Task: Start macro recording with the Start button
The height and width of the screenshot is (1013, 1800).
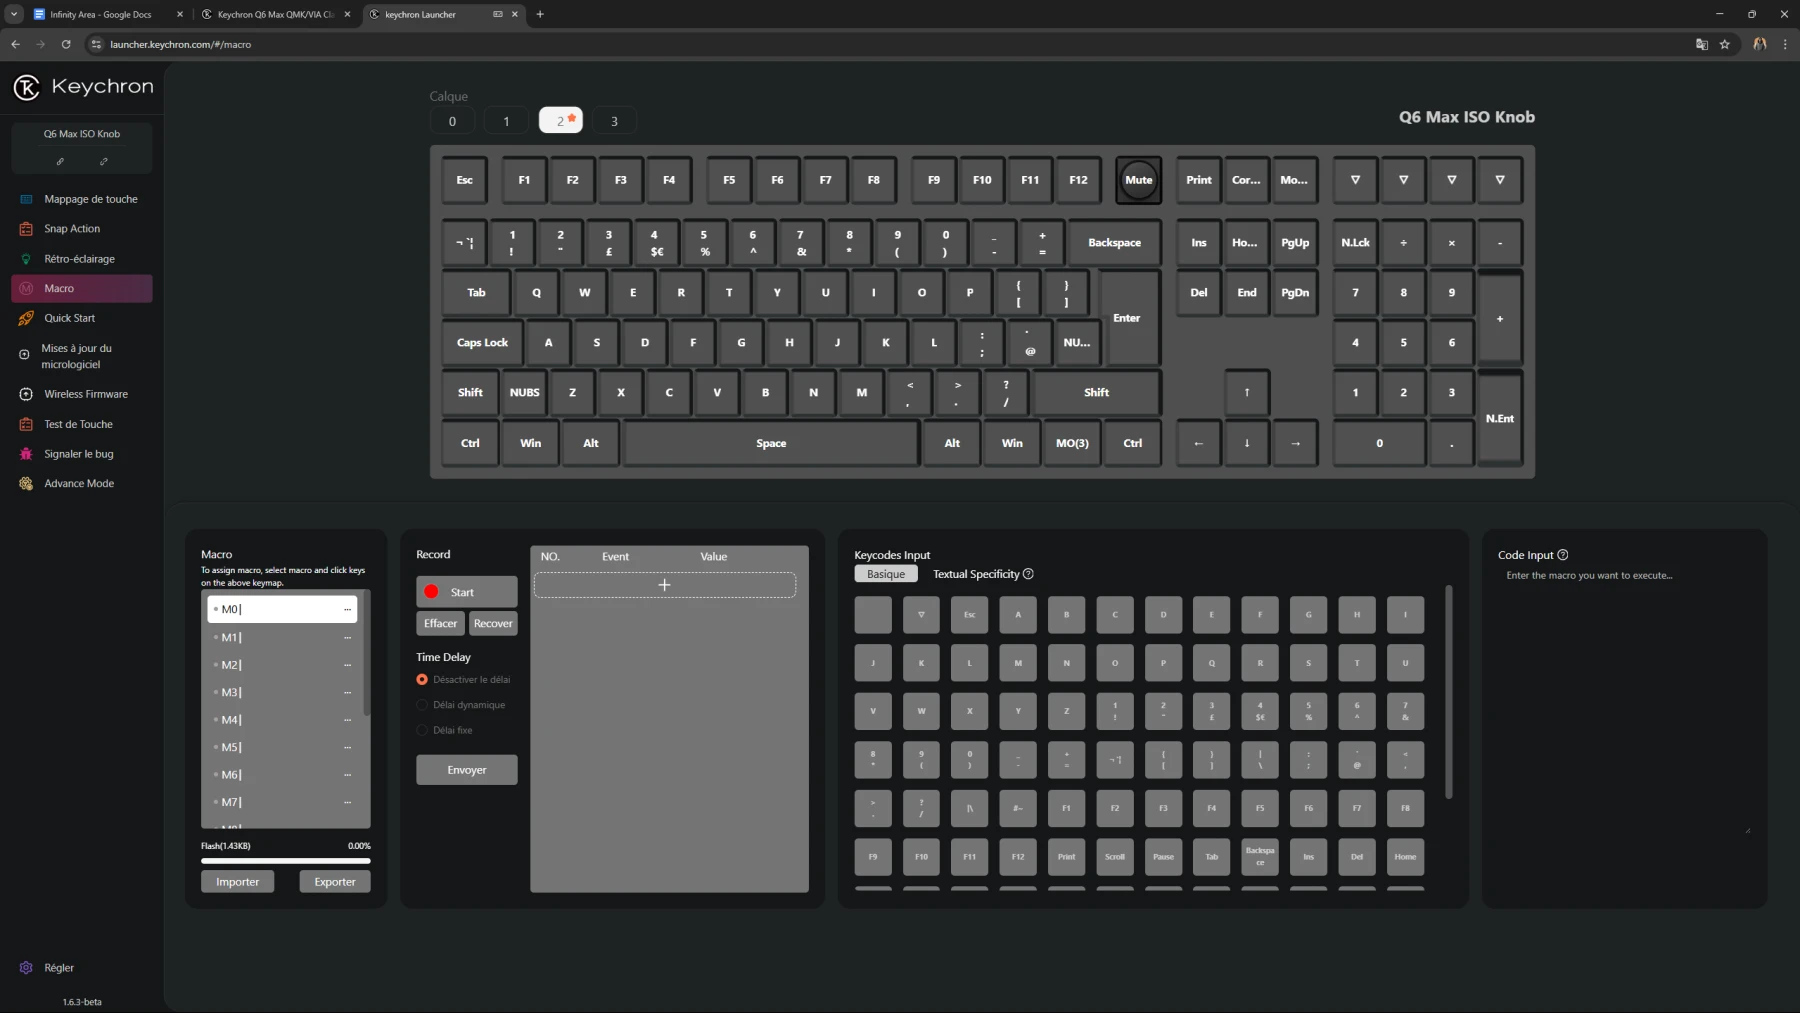Action: pos(467,592)
